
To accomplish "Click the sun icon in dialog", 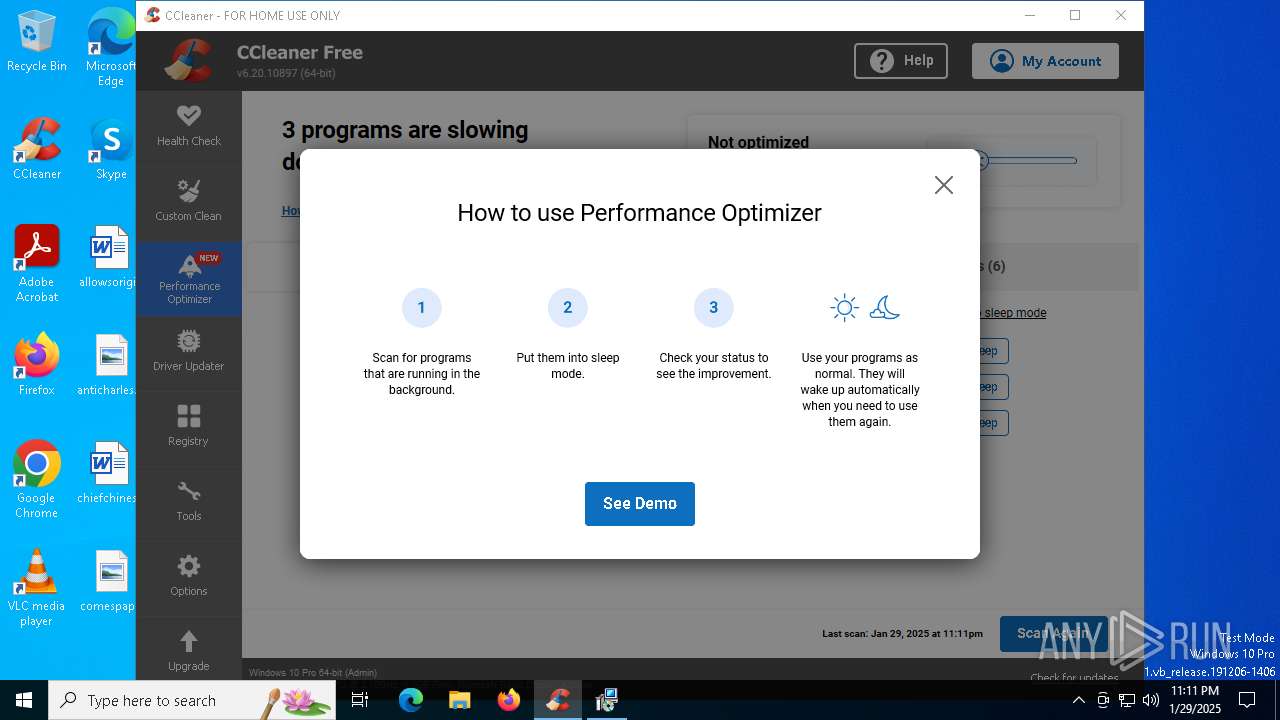I will coord(844,308).
